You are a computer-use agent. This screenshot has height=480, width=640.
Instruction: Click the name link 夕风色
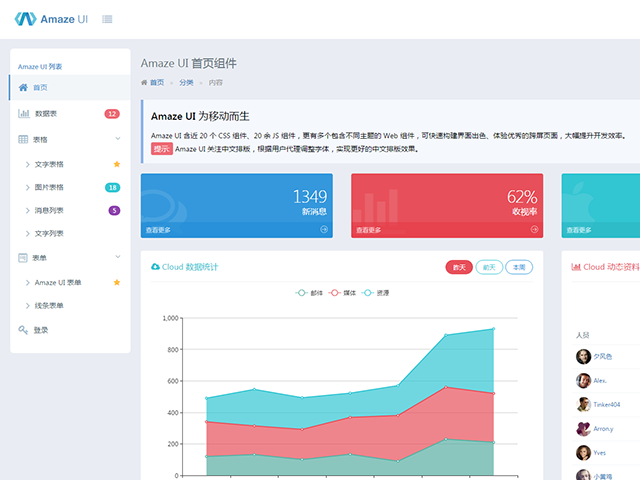tap(602, 356)
